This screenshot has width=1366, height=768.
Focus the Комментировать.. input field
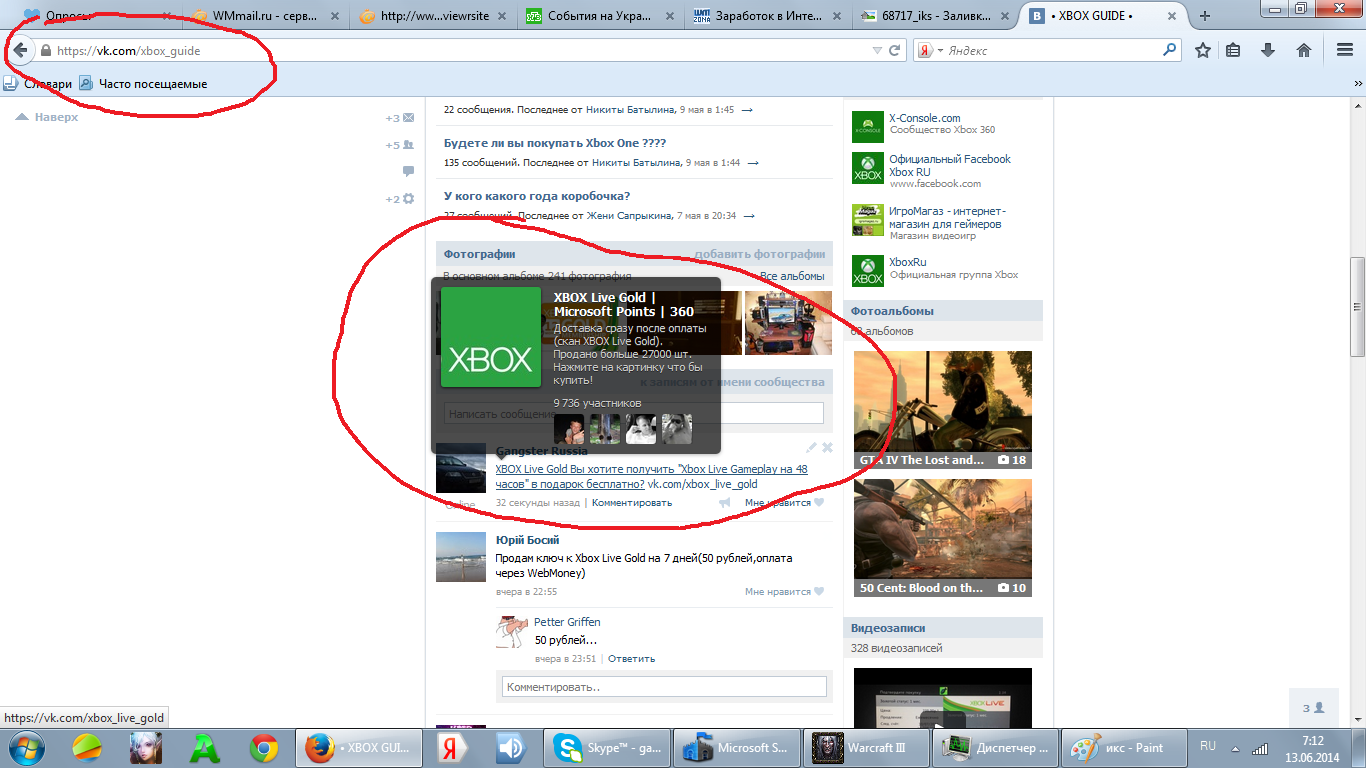click(664, 687)
